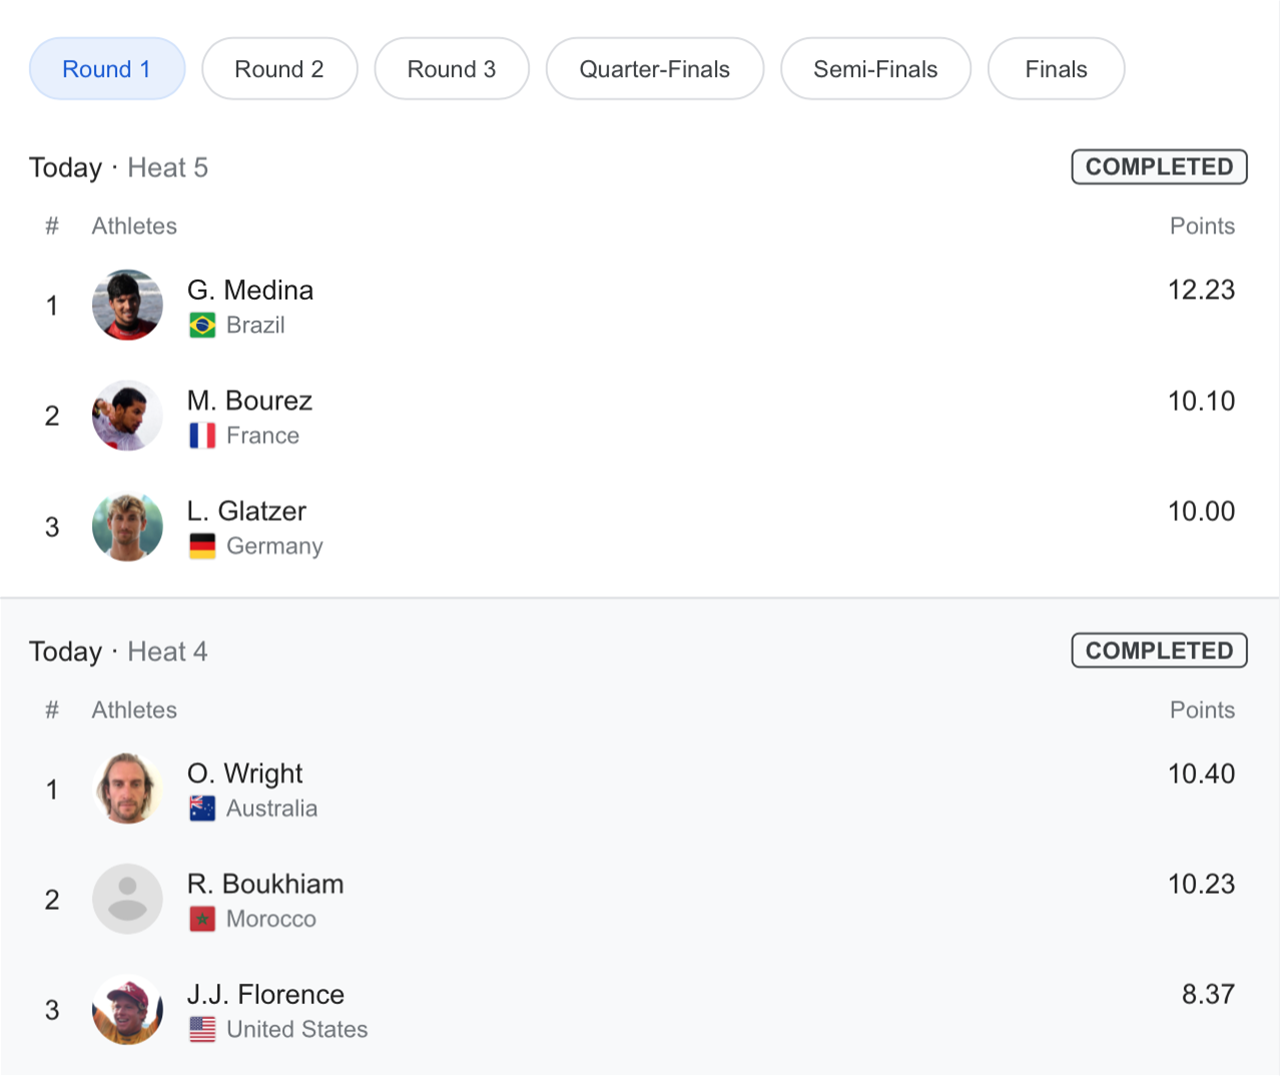Click the Germany flag icon
1280x1076 pixels.
click(x=202, y=546)
